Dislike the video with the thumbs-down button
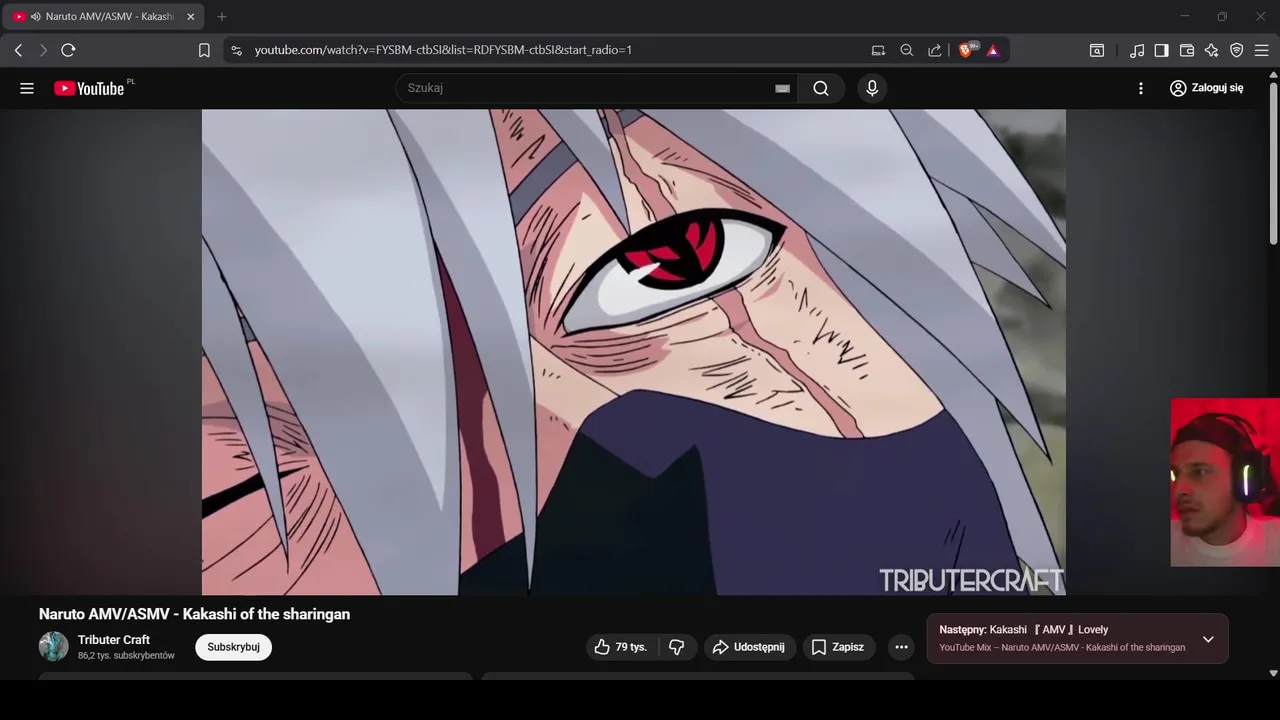The height and width of the screenshot is (720, 1280). tap(677, 647)
